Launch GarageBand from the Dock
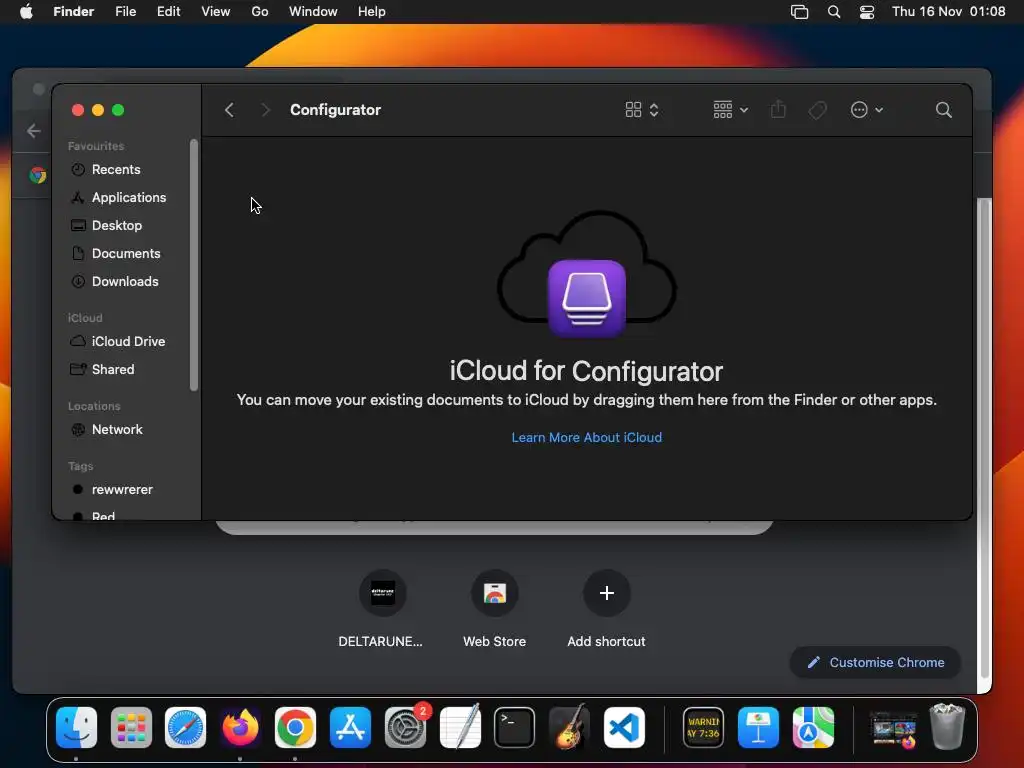This screenshot has height=768, width=1024. pyautogui.click(x=569, y=728)
